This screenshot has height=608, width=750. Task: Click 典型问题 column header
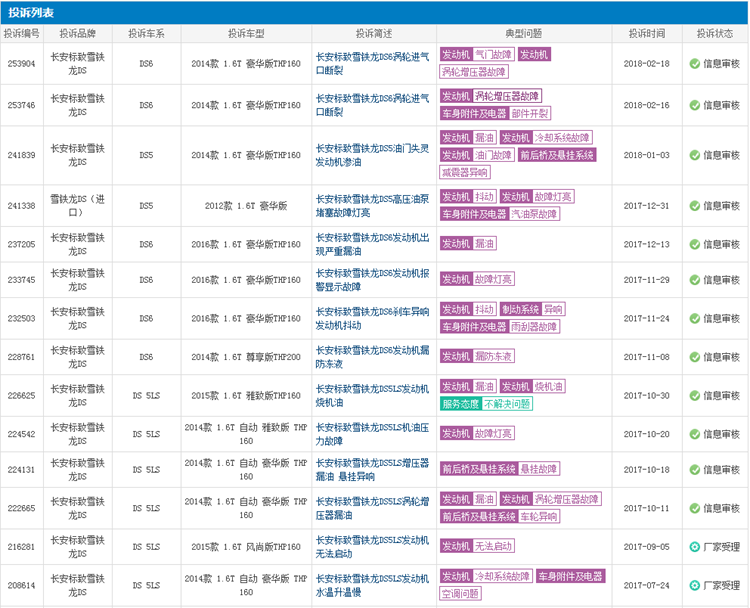(x=524, y=33)
